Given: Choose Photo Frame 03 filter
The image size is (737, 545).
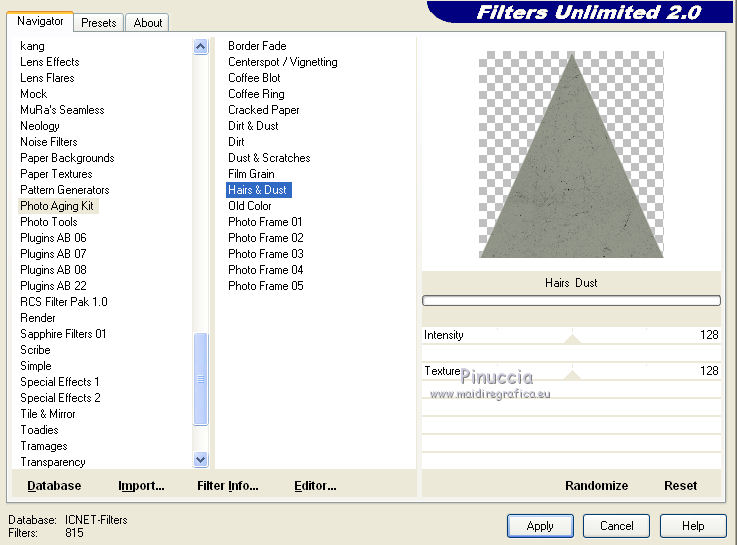Looking at the screenshot, I should tap(266, 254).
